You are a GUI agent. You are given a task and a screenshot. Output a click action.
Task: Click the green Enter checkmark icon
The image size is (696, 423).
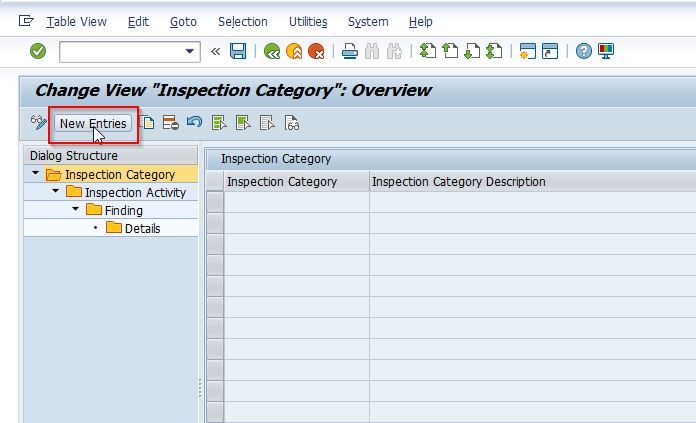click(38, 51)
